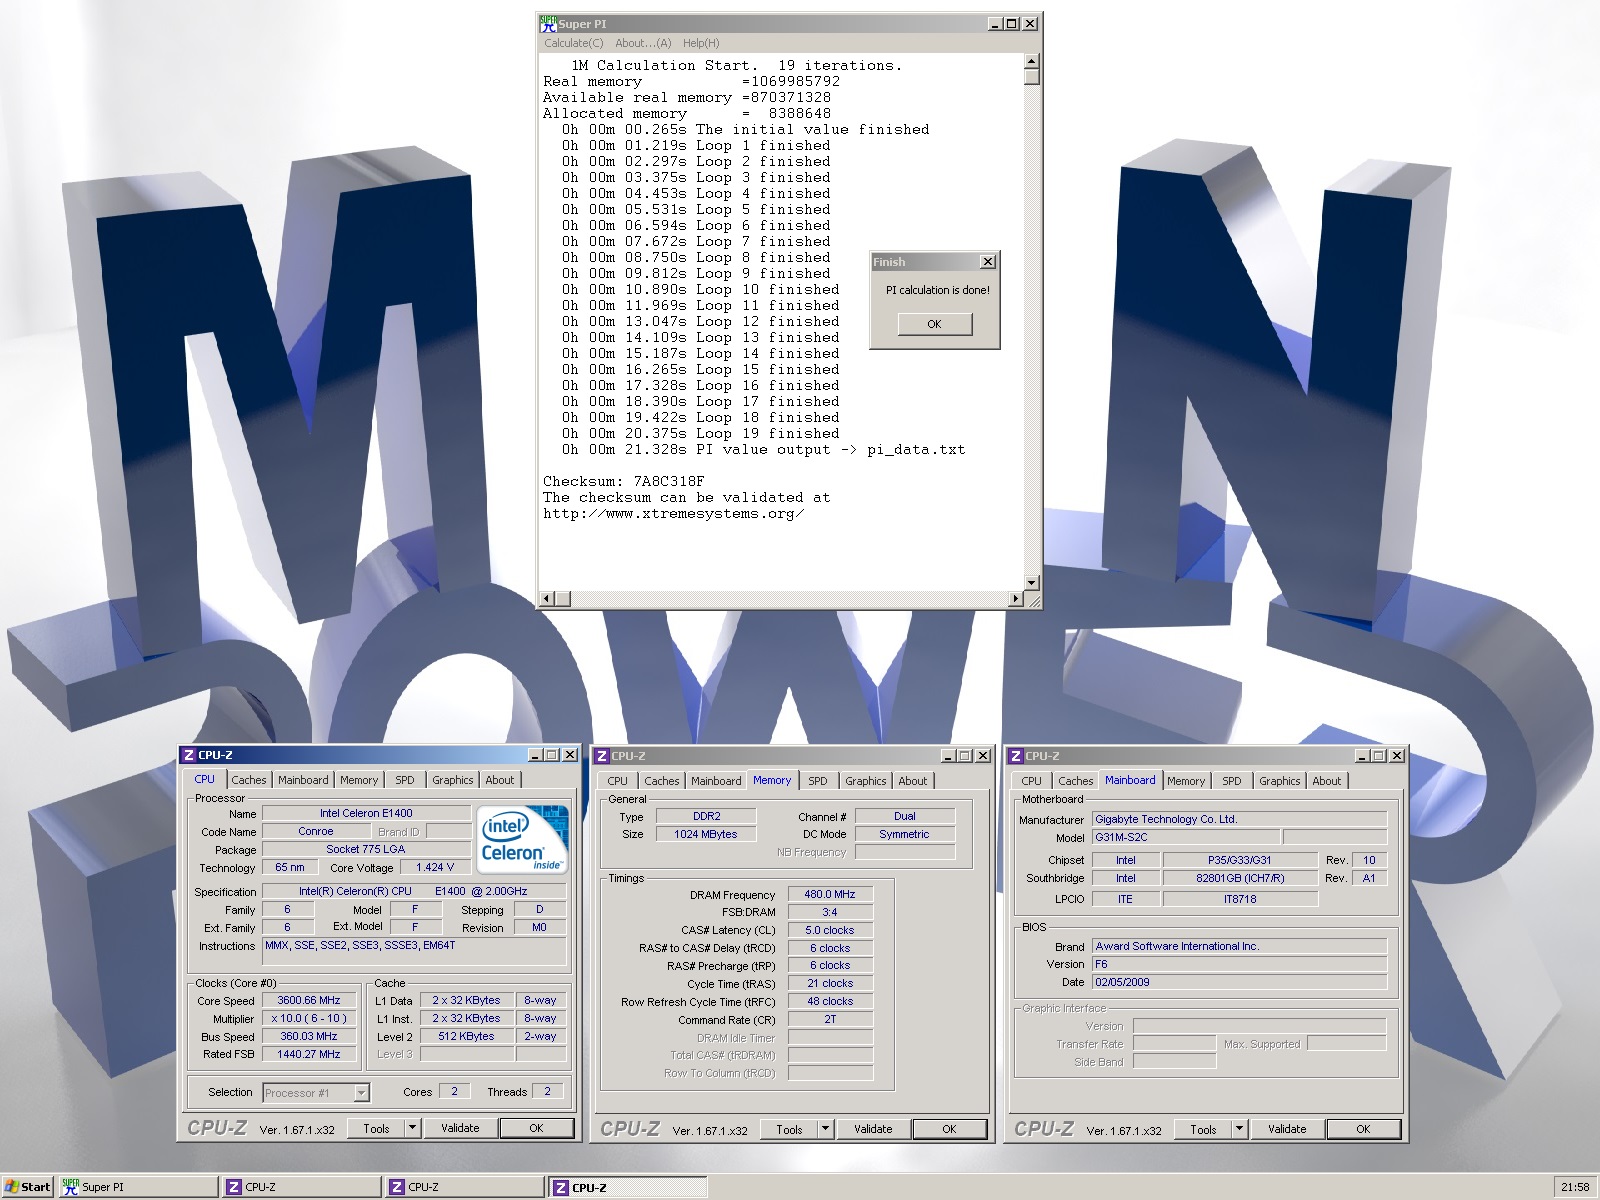The image size is (1600, 1200).
Task: Click the Core Speed value 3600.66 MHz
Action: [309, 1000]
